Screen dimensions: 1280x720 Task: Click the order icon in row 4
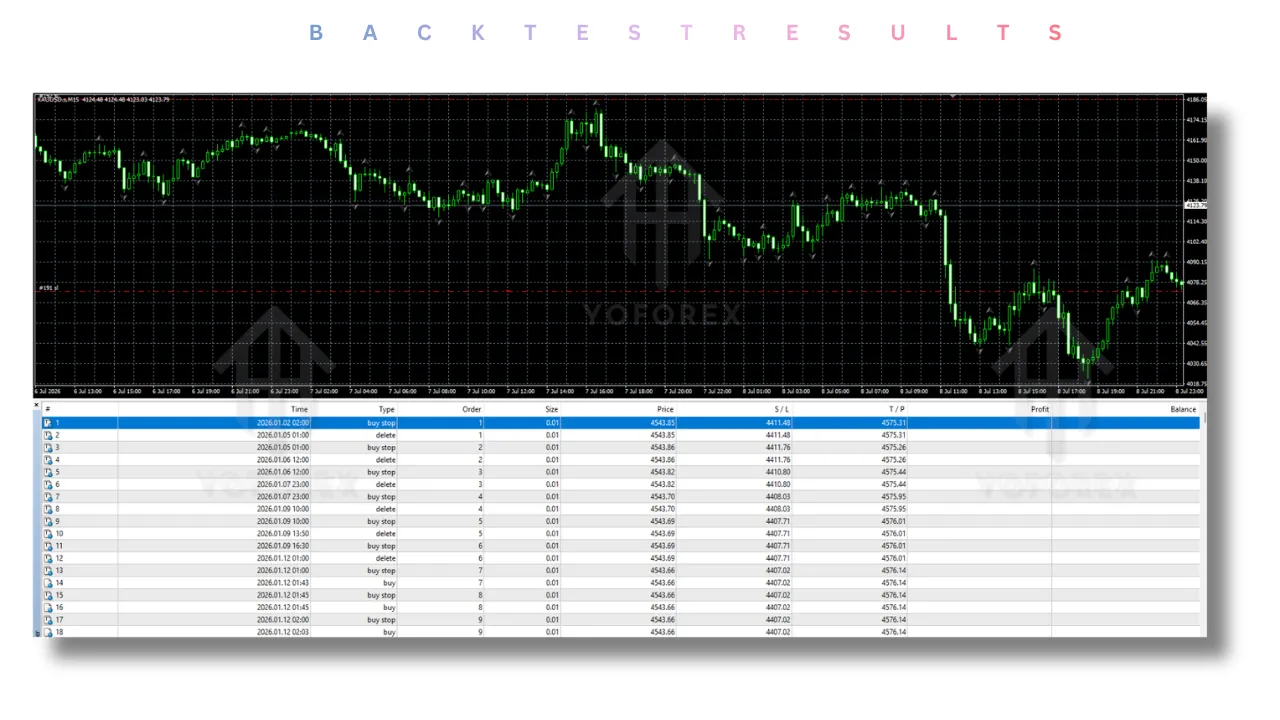47,460
